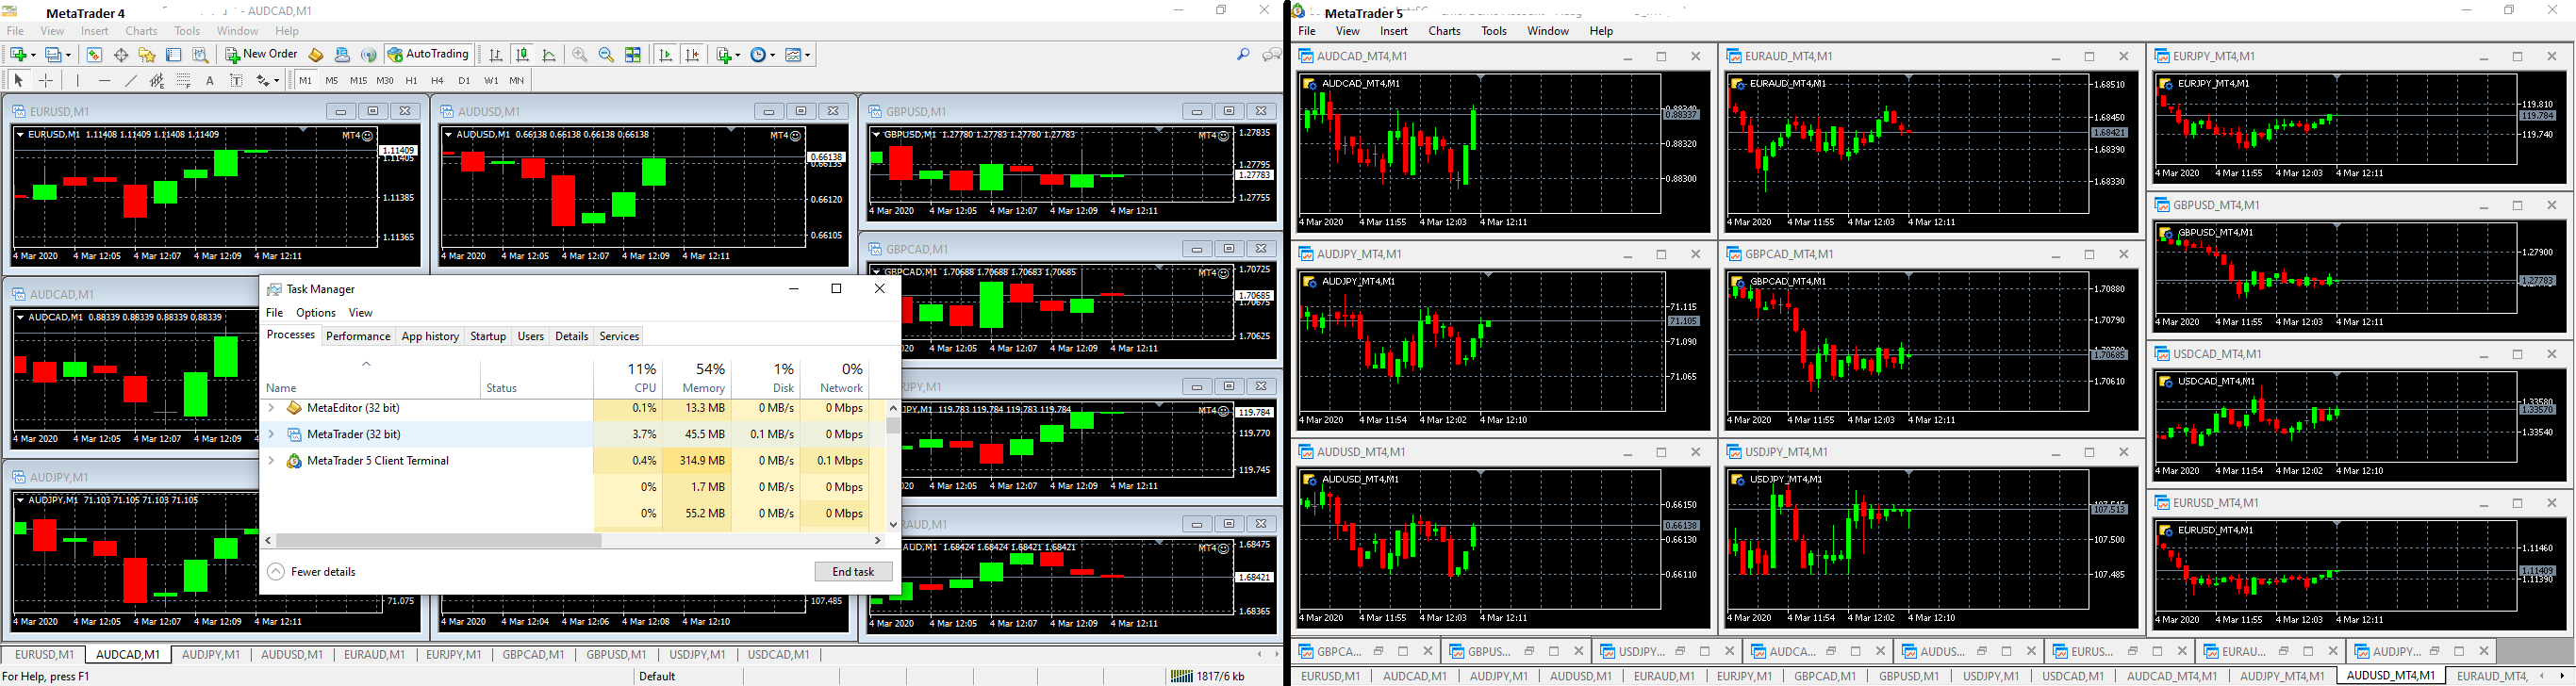Toggle candlestick chart mode in MT4

pyautogui.click(x=522, y=55)
